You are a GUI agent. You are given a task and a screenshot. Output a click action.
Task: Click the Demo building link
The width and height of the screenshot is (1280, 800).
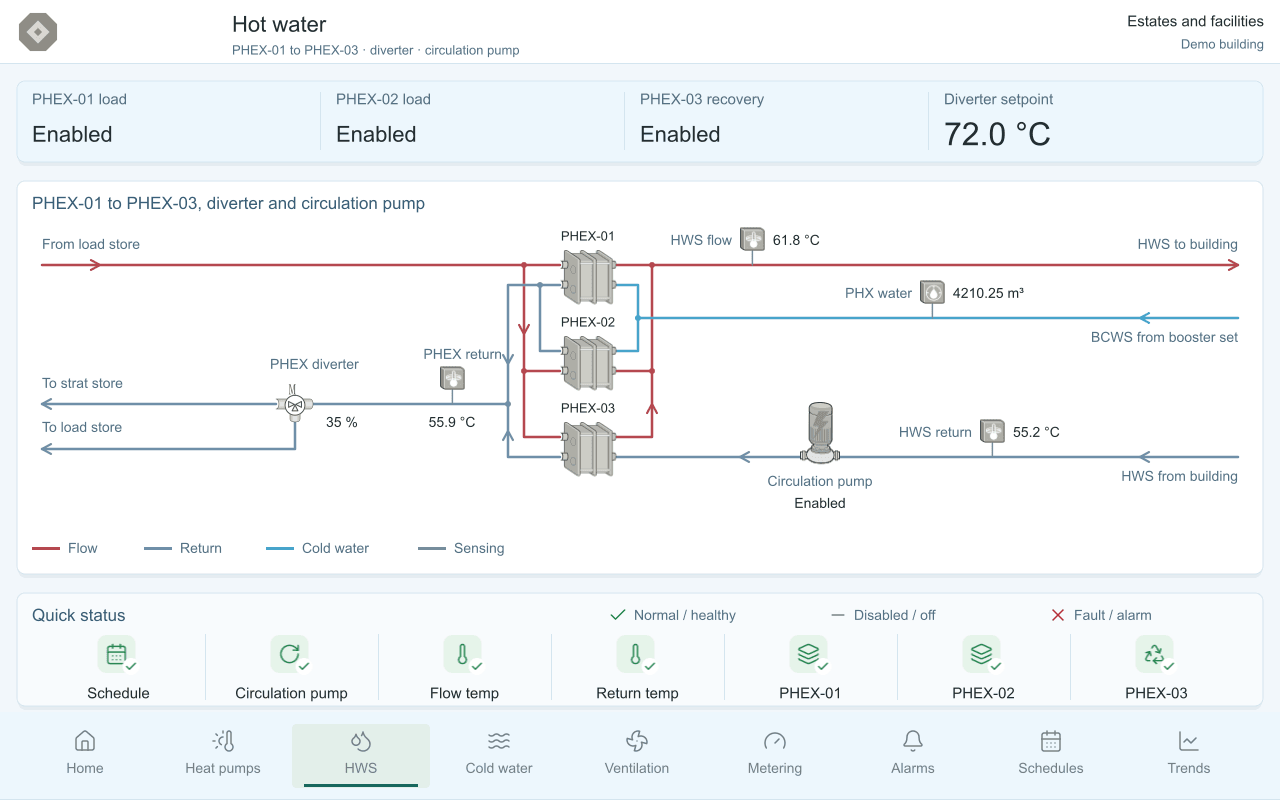tap(1222, 44)
